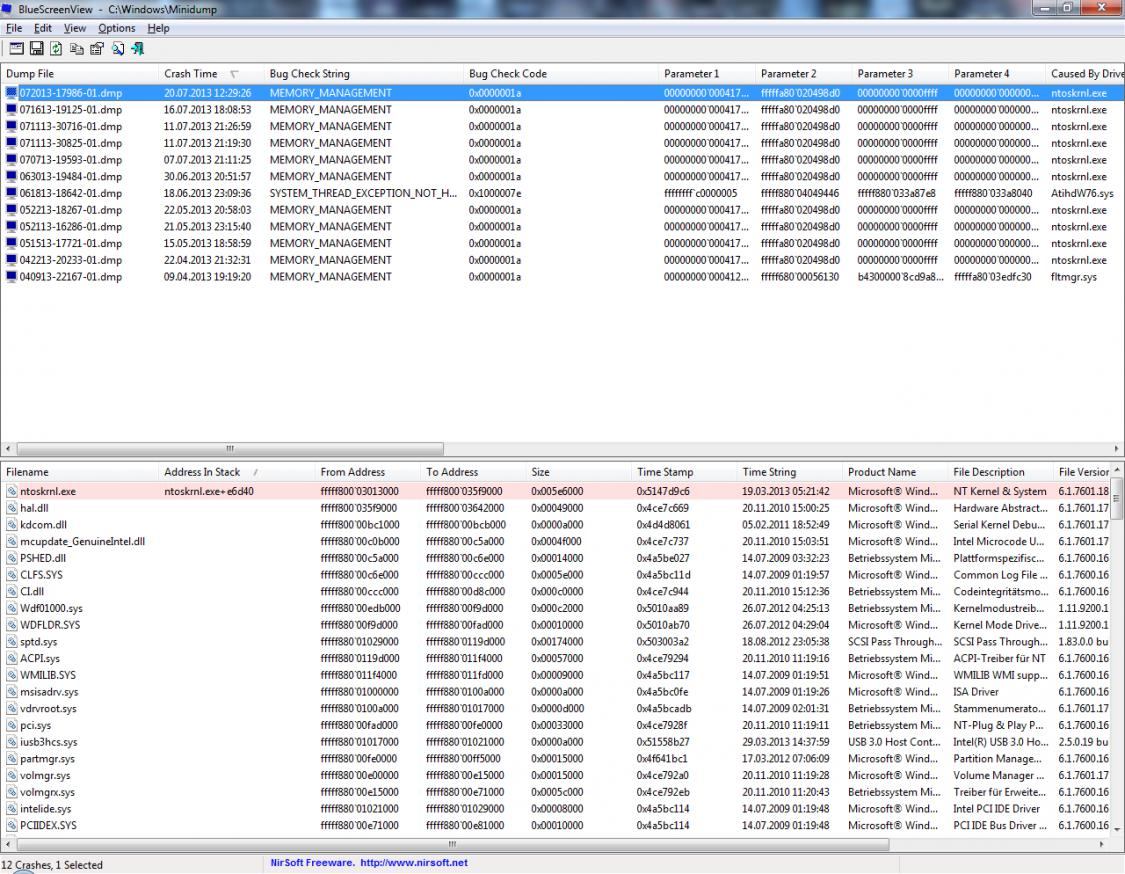Click the file icon beside PCIIDEX.SYS
Screen dimensions: 1125x874
click(x=12, y=825)
